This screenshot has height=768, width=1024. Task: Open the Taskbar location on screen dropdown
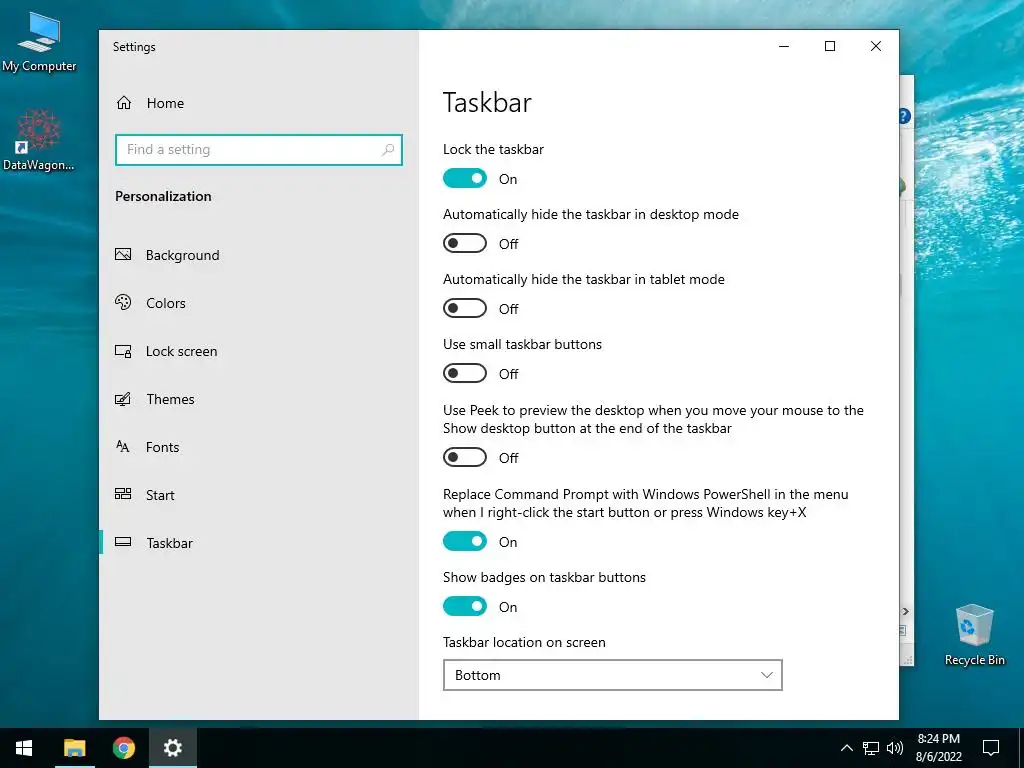[613, 675]
